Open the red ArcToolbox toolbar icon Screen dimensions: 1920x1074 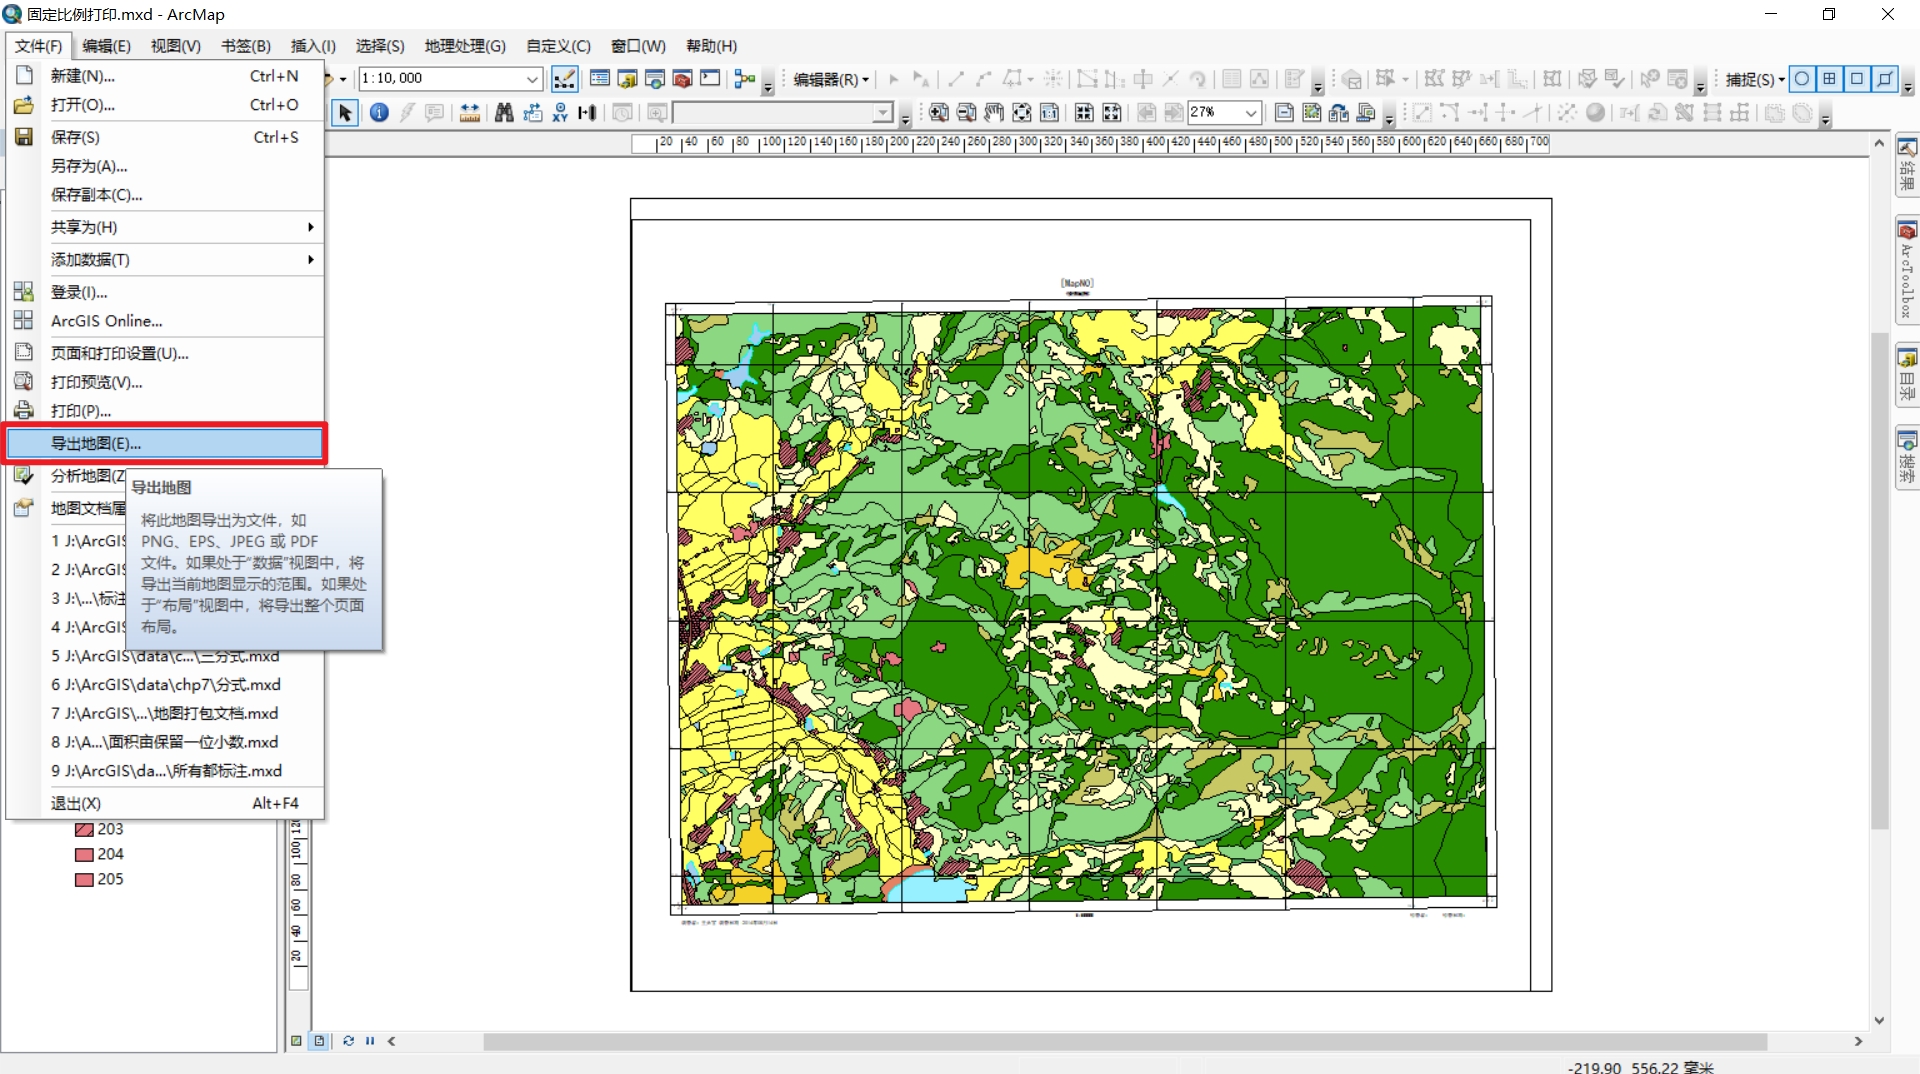683,78
